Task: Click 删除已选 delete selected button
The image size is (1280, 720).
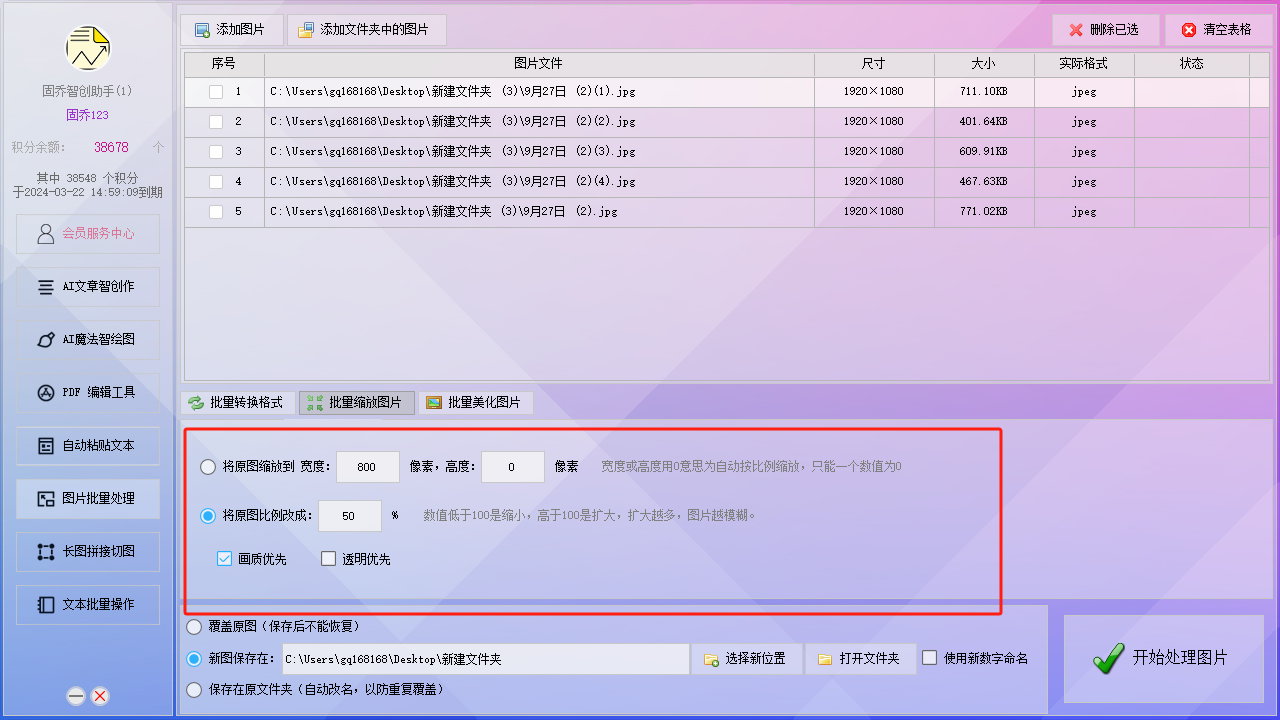Action: (1106, 30)
